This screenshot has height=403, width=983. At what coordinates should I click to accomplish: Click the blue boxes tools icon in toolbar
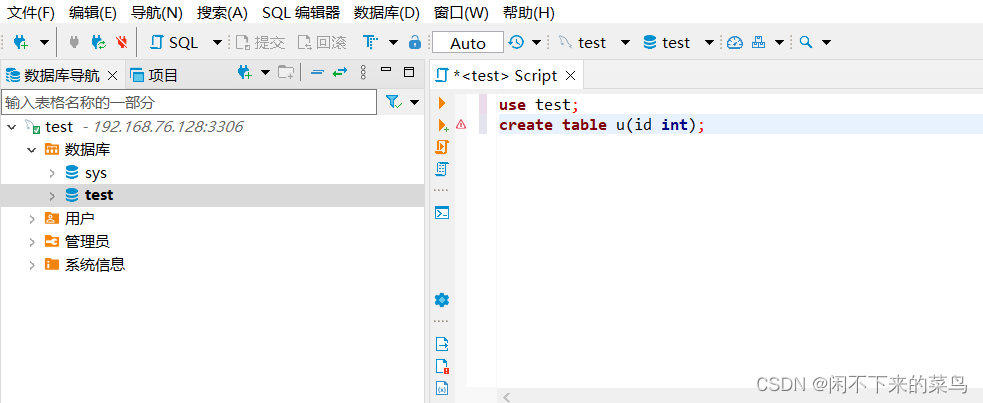(759, 42)
